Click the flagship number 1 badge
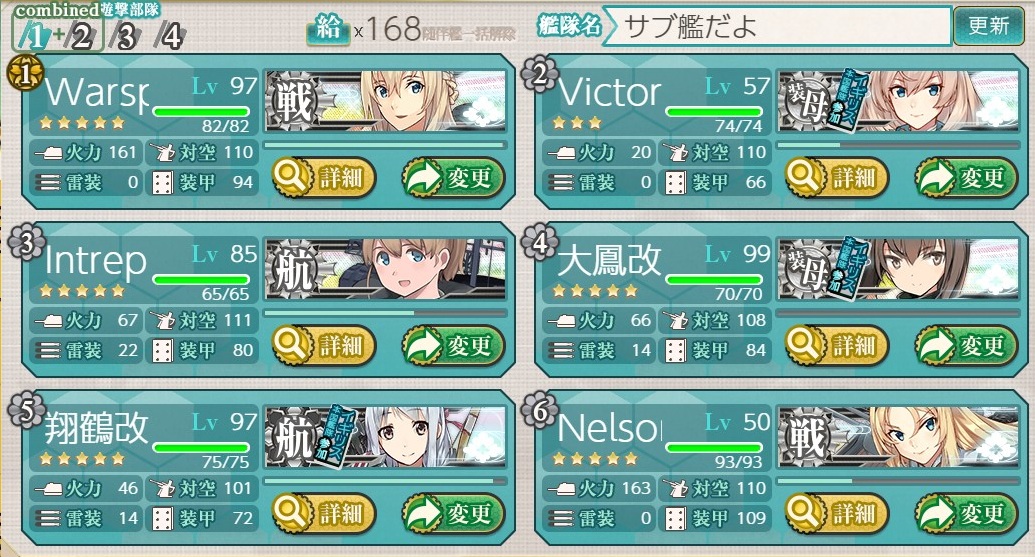Image resolution: width=1035 pixels, height=557 pixels. [x=24, y=74]
